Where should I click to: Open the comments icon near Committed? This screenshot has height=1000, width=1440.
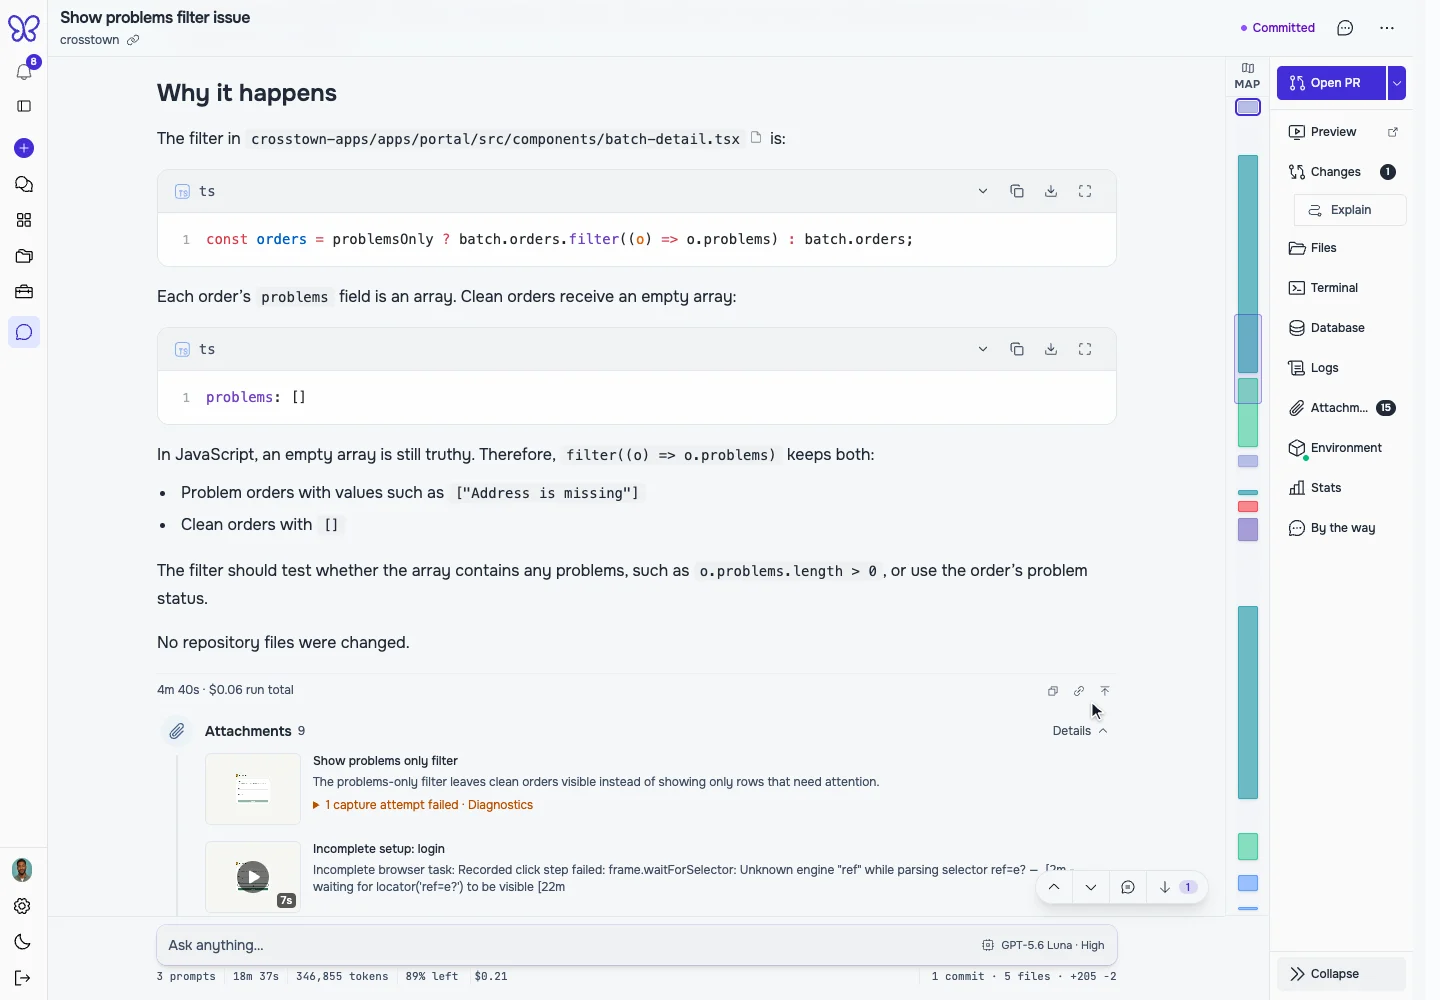pos(1345,28)
